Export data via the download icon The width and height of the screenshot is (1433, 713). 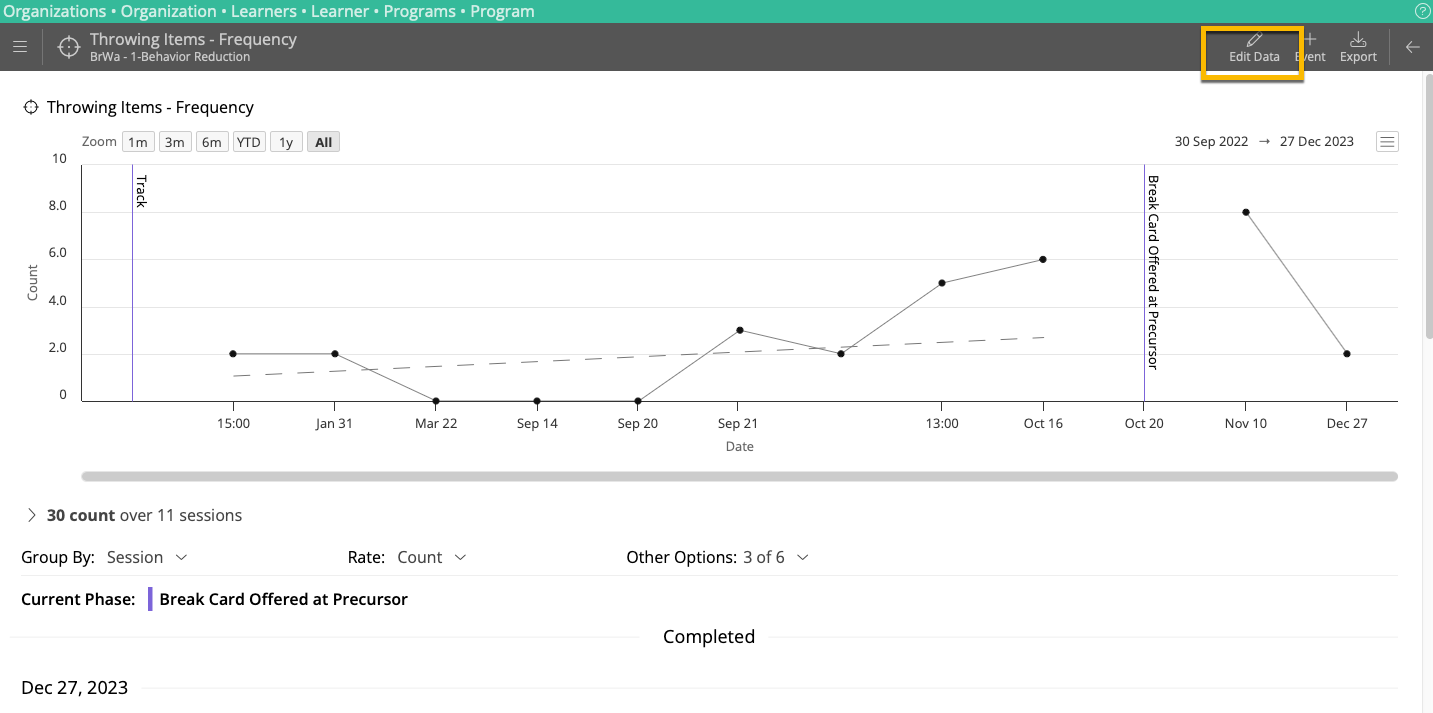(1357, 47)
